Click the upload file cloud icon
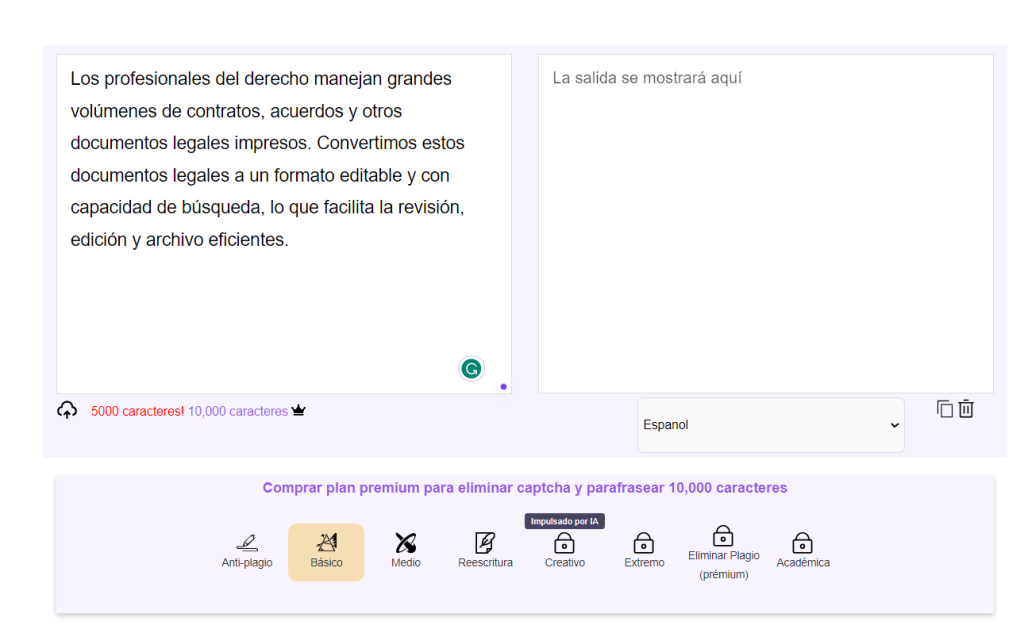The image size is (1024, 633). point(67,410)
